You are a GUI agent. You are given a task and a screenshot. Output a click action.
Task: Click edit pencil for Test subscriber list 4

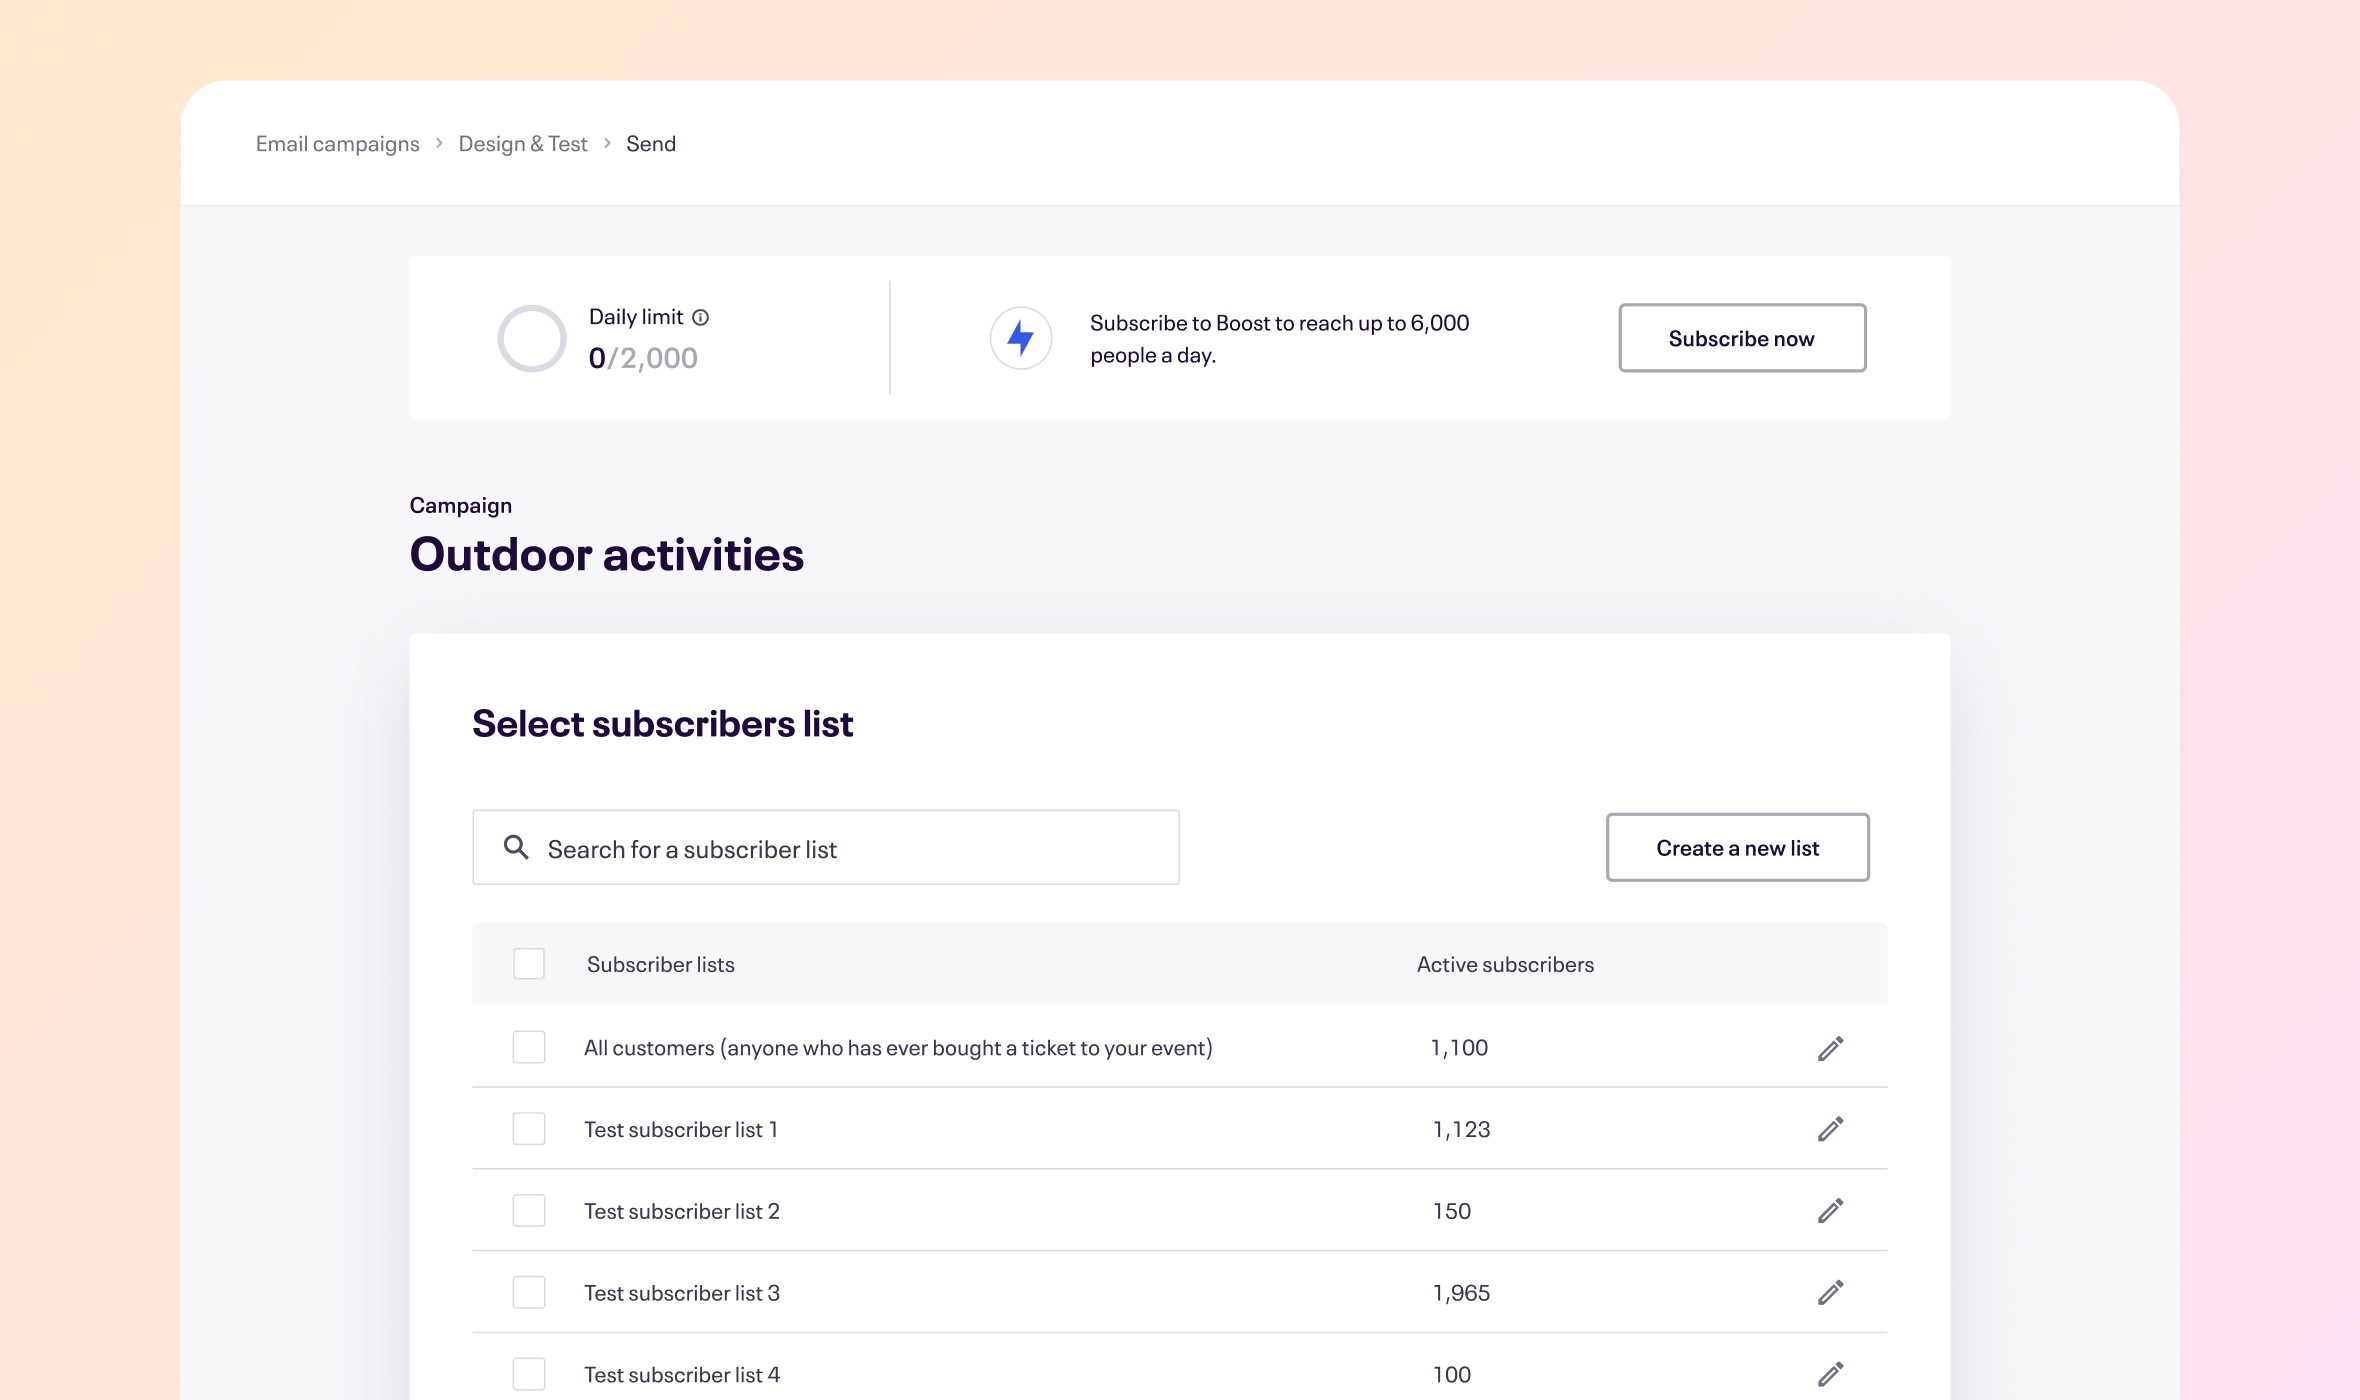[1830, 1374]
